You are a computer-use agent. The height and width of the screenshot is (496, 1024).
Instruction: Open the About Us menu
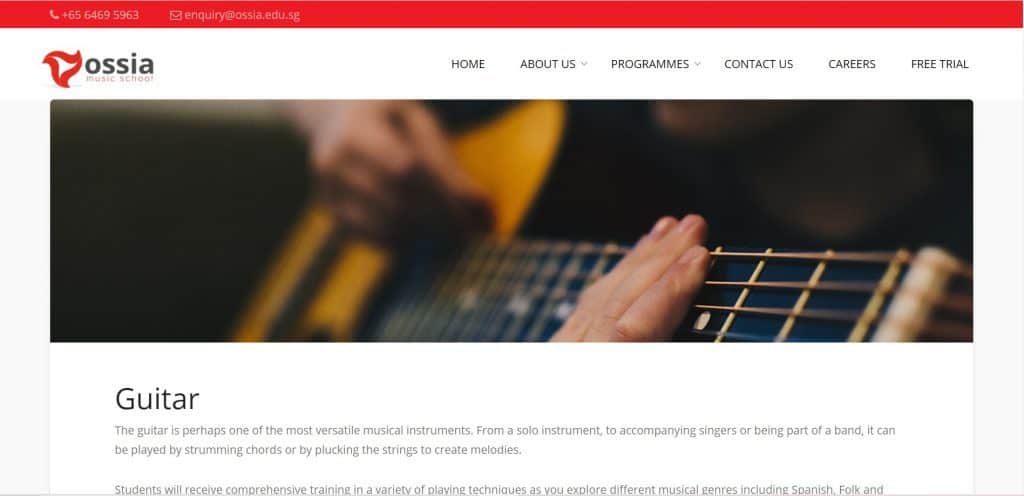[548, 64]
